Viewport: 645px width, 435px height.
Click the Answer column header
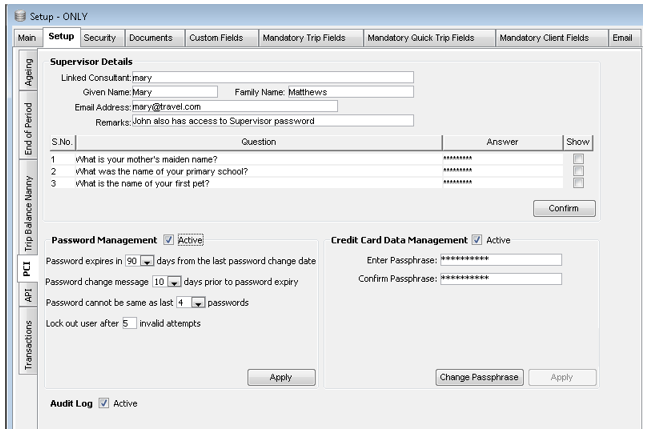(502, 142)
